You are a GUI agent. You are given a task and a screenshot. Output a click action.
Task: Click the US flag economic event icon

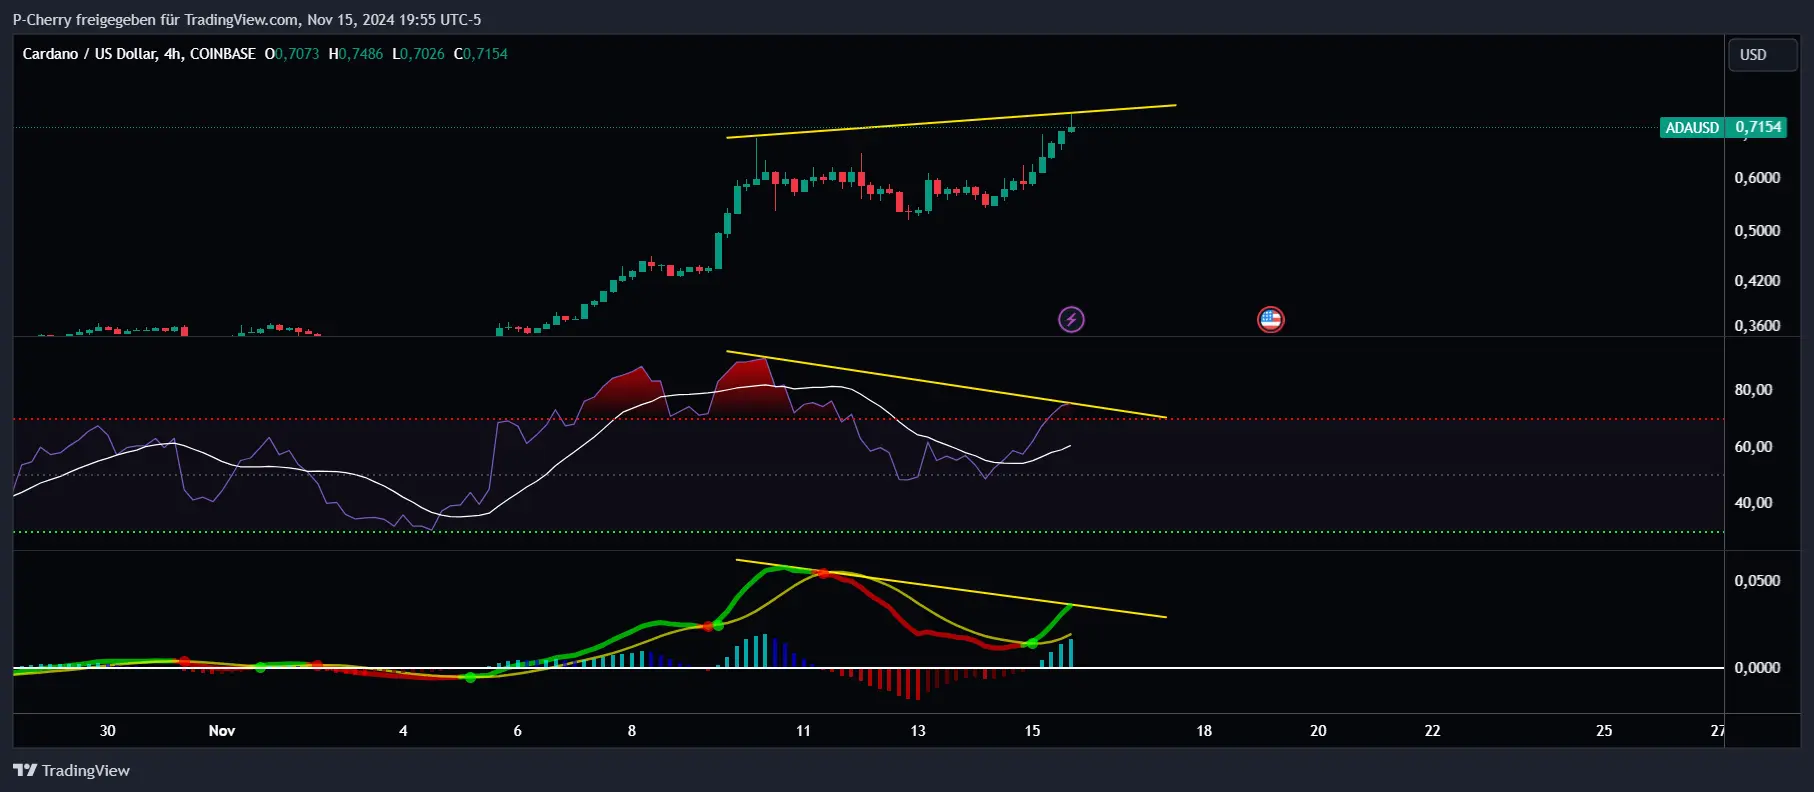coord(1270,320)
